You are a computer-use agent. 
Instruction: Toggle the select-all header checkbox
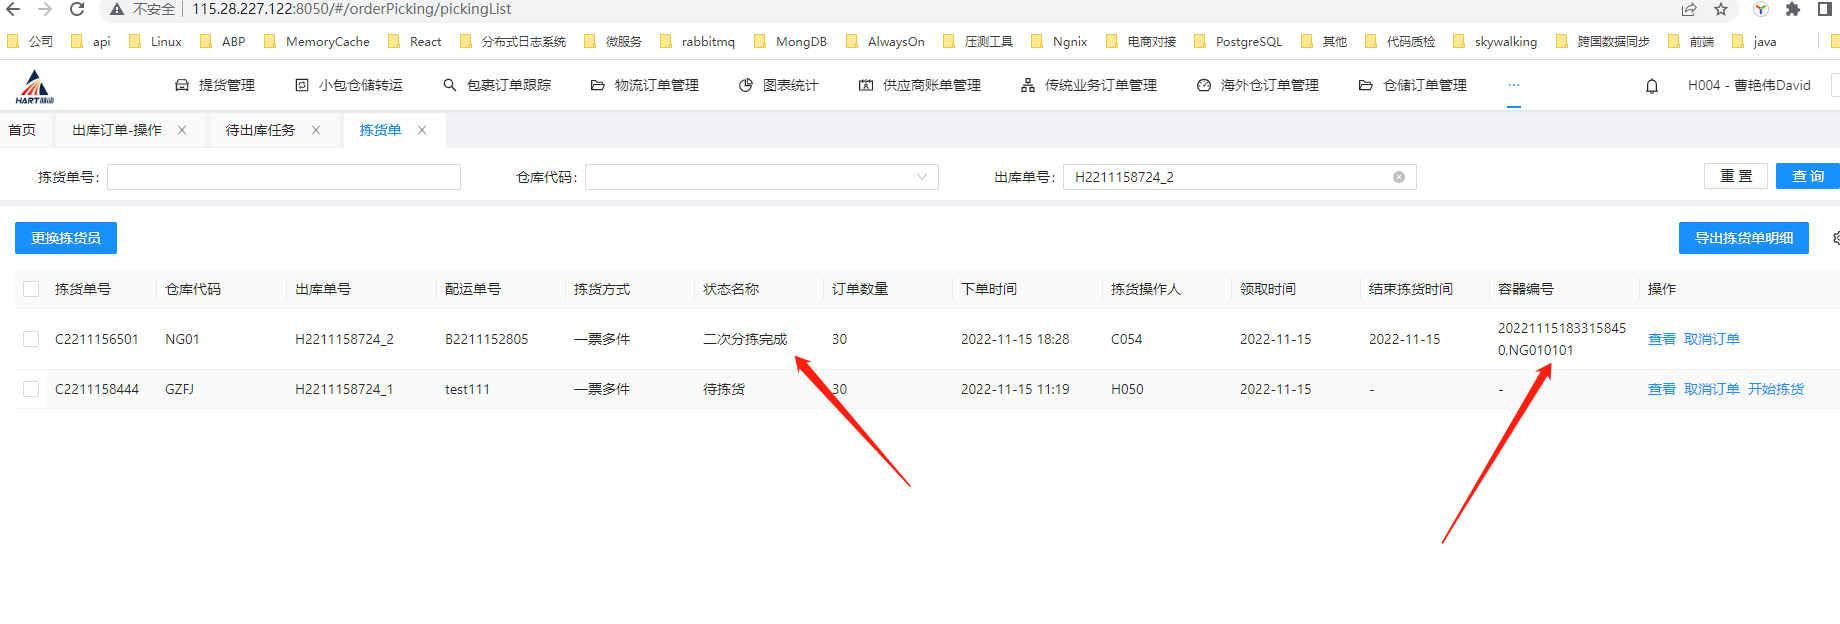tap(31, 289)
